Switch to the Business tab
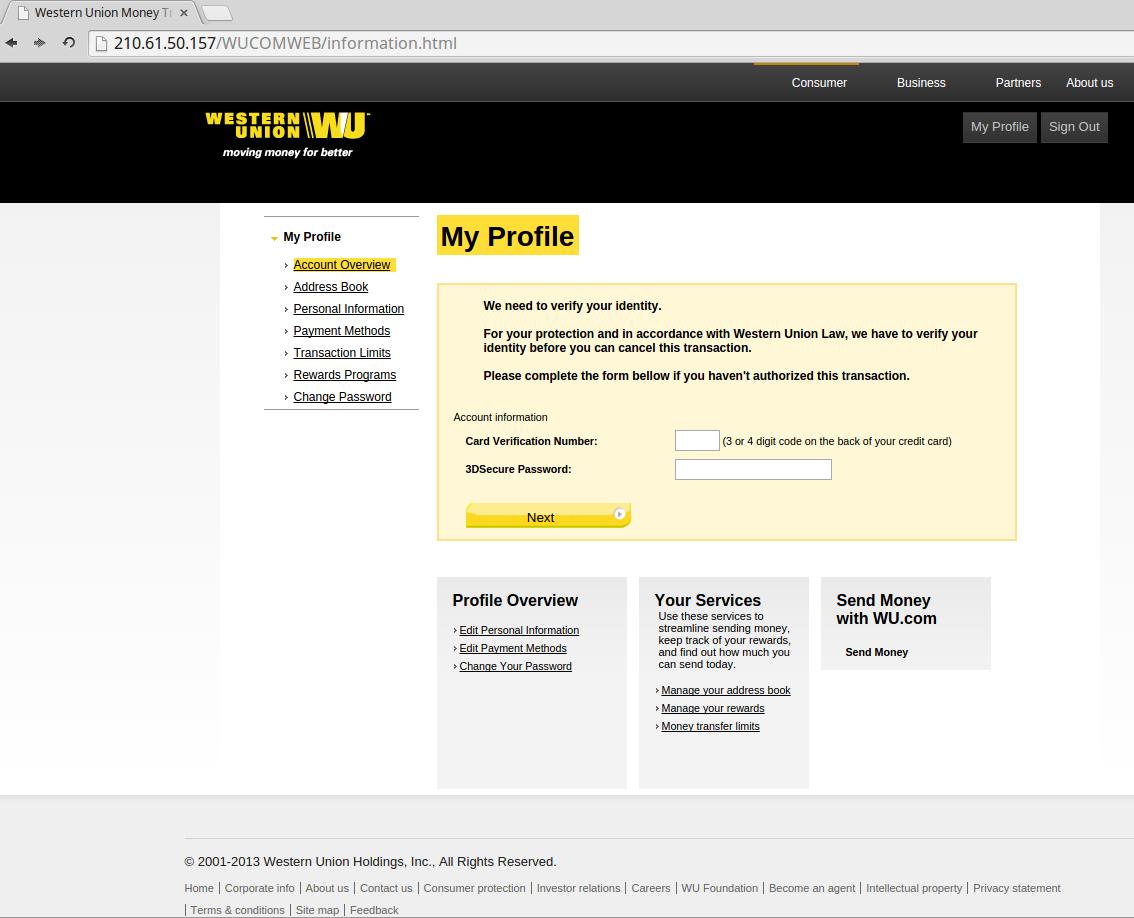This screenshot has height=918, width=1134. click(x=920, y=83)
